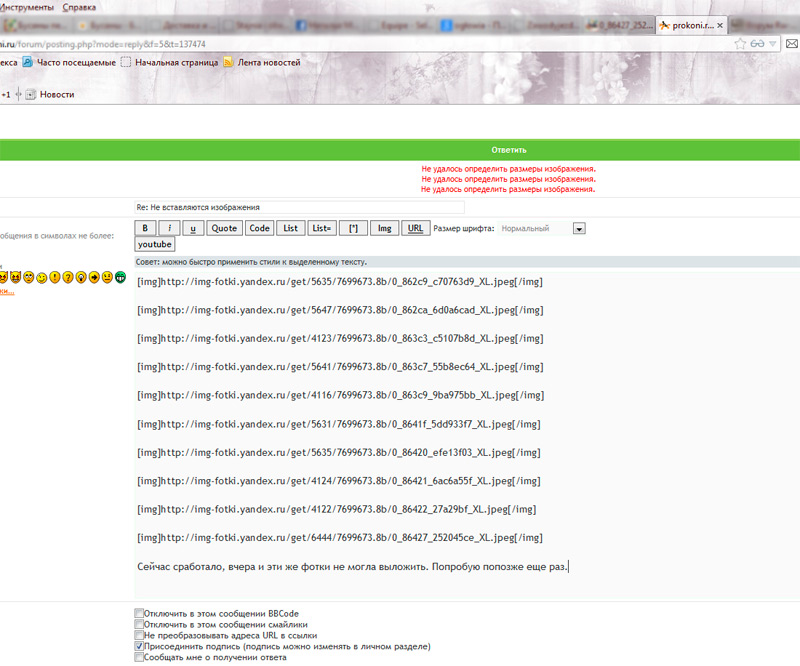This screenshot has height=666, width=800.
Task: Open the Размер шрифта font size dropdown
Action: point(578,228)
